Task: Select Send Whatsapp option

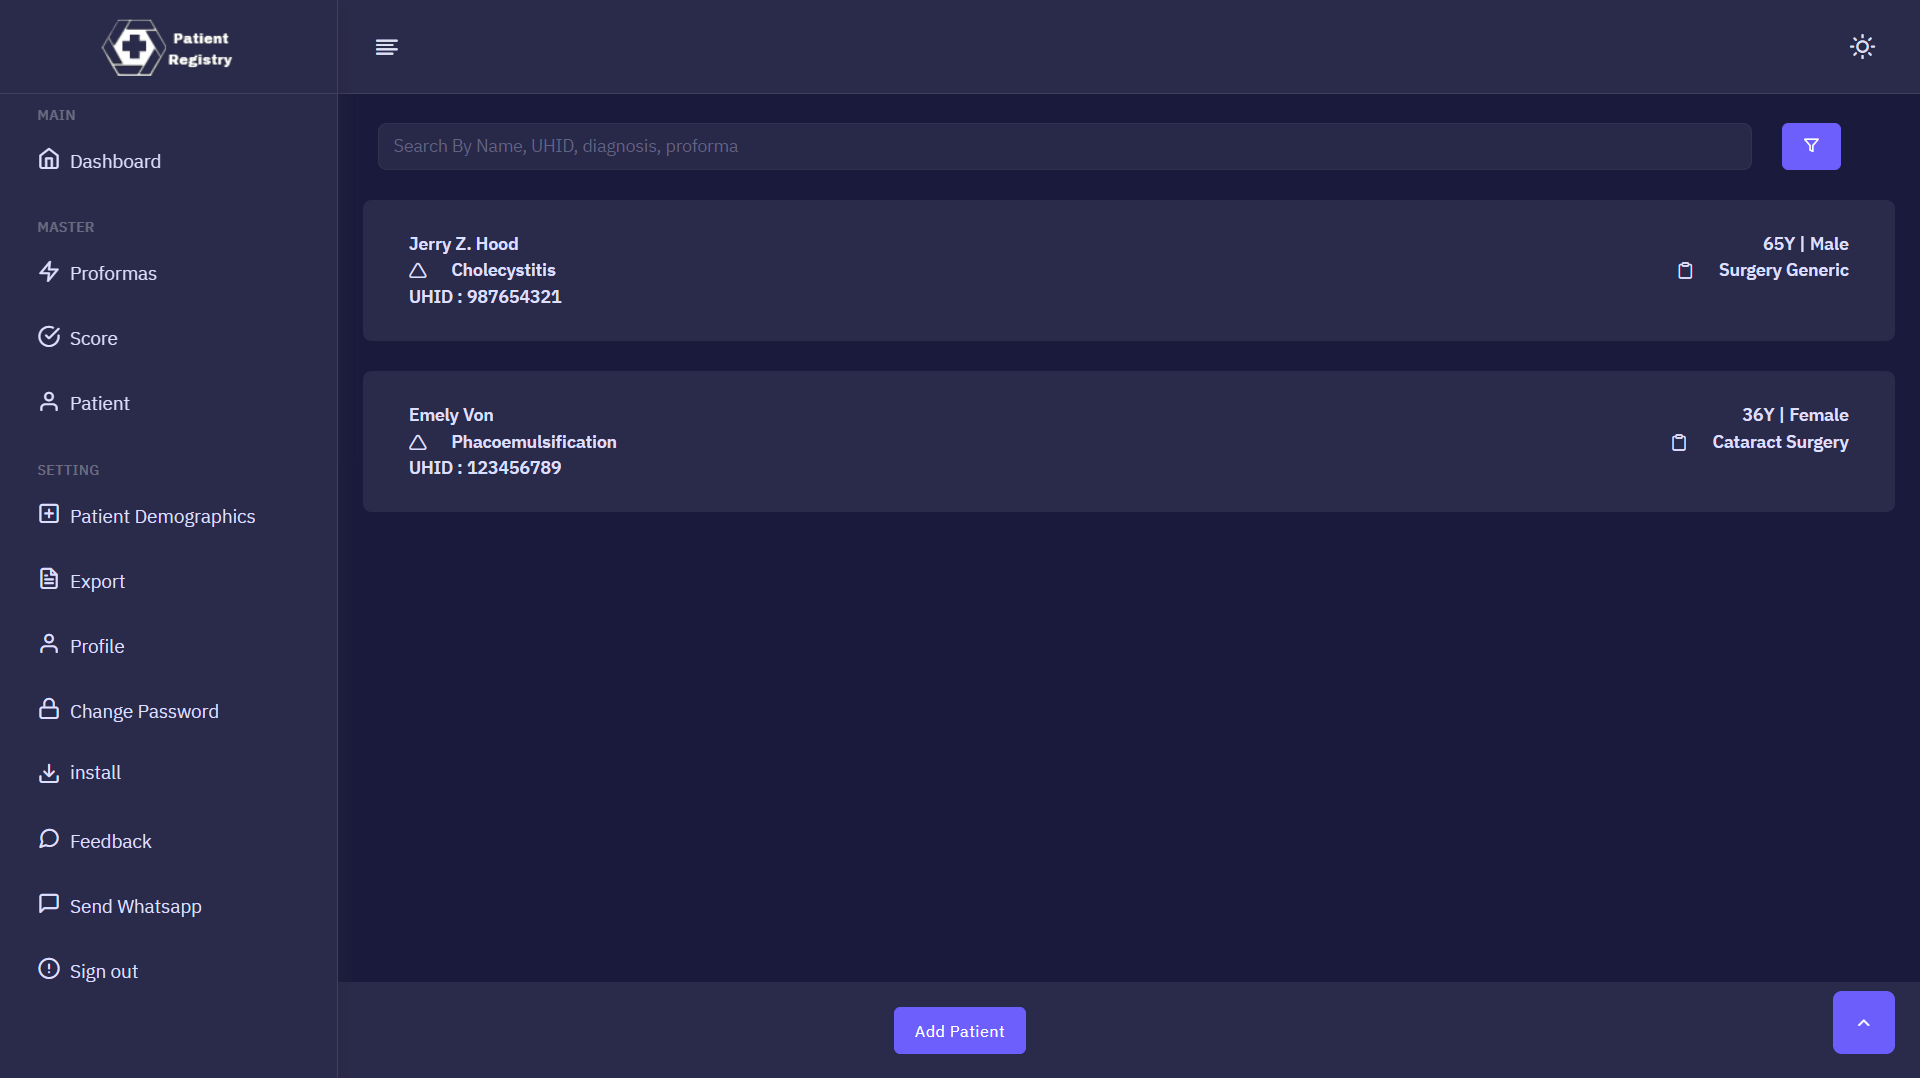Action: pos(135,906)
